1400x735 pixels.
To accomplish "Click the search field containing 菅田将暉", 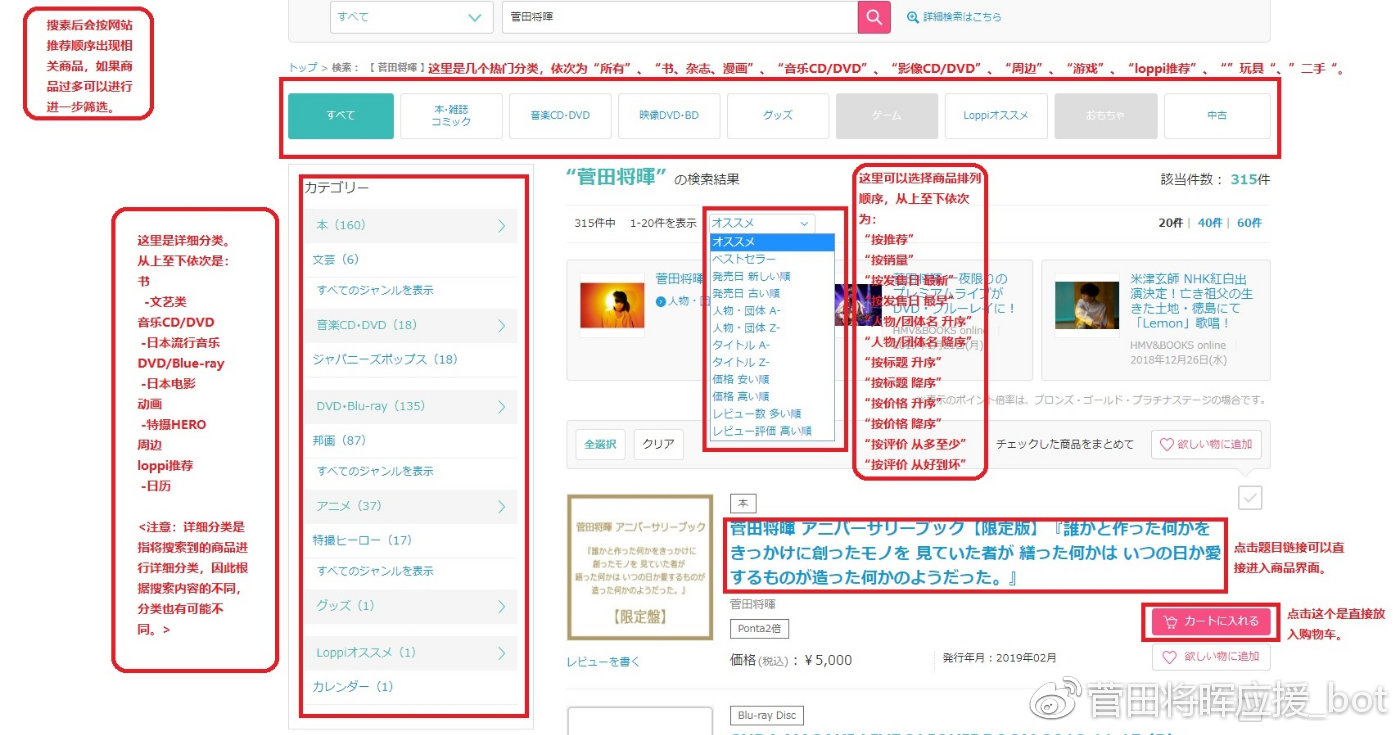I will [679, 17].
